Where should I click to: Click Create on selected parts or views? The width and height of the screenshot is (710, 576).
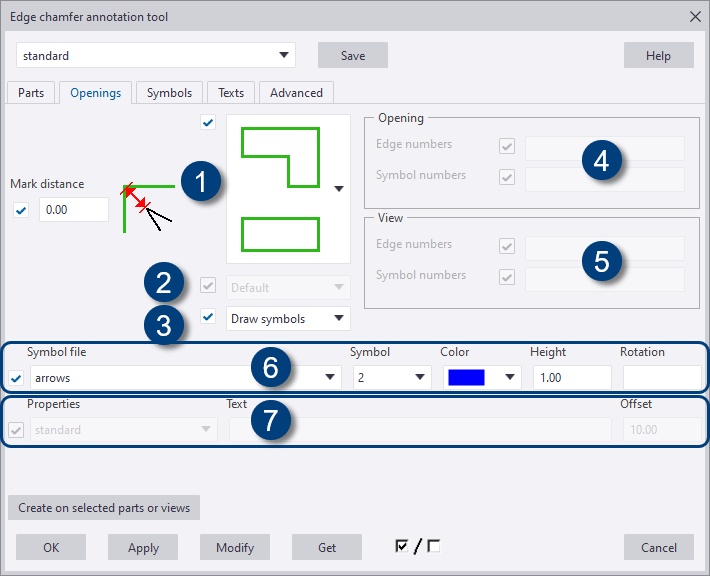[104, 508]
